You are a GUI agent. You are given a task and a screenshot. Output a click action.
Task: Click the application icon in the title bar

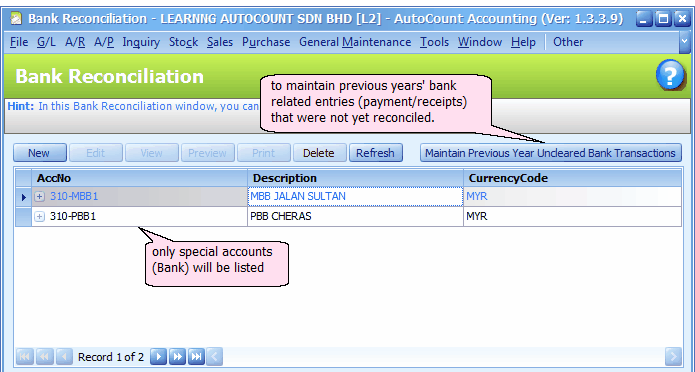tap(16, 19)
